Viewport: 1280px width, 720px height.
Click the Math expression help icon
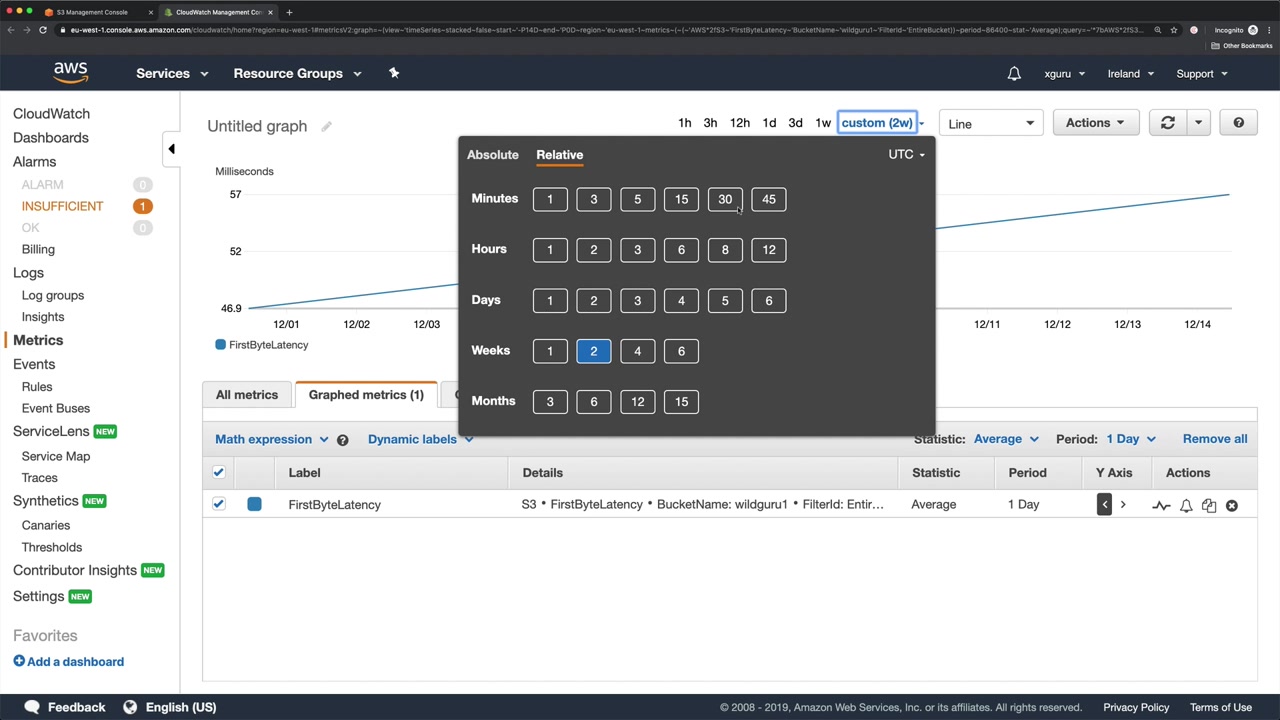pyautogui.click(x=342, y=440)
